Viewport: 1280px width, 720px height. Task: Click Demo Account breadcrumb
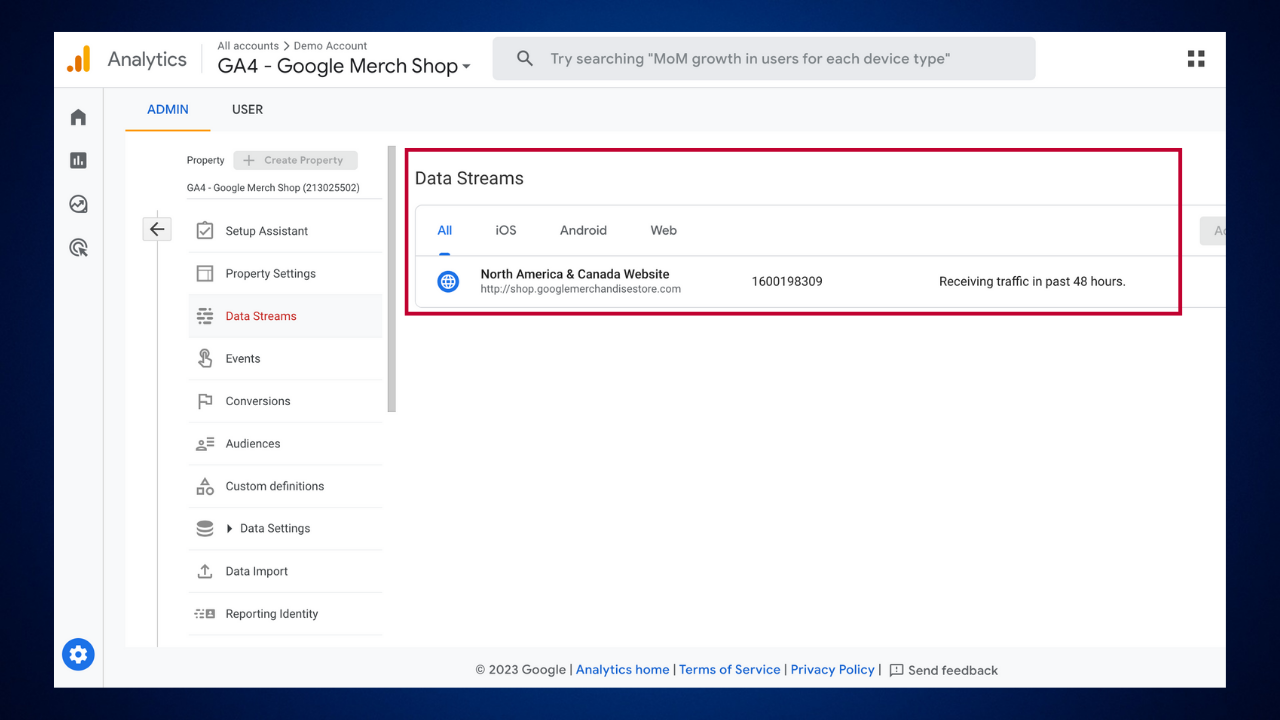[x=330, y=46]
